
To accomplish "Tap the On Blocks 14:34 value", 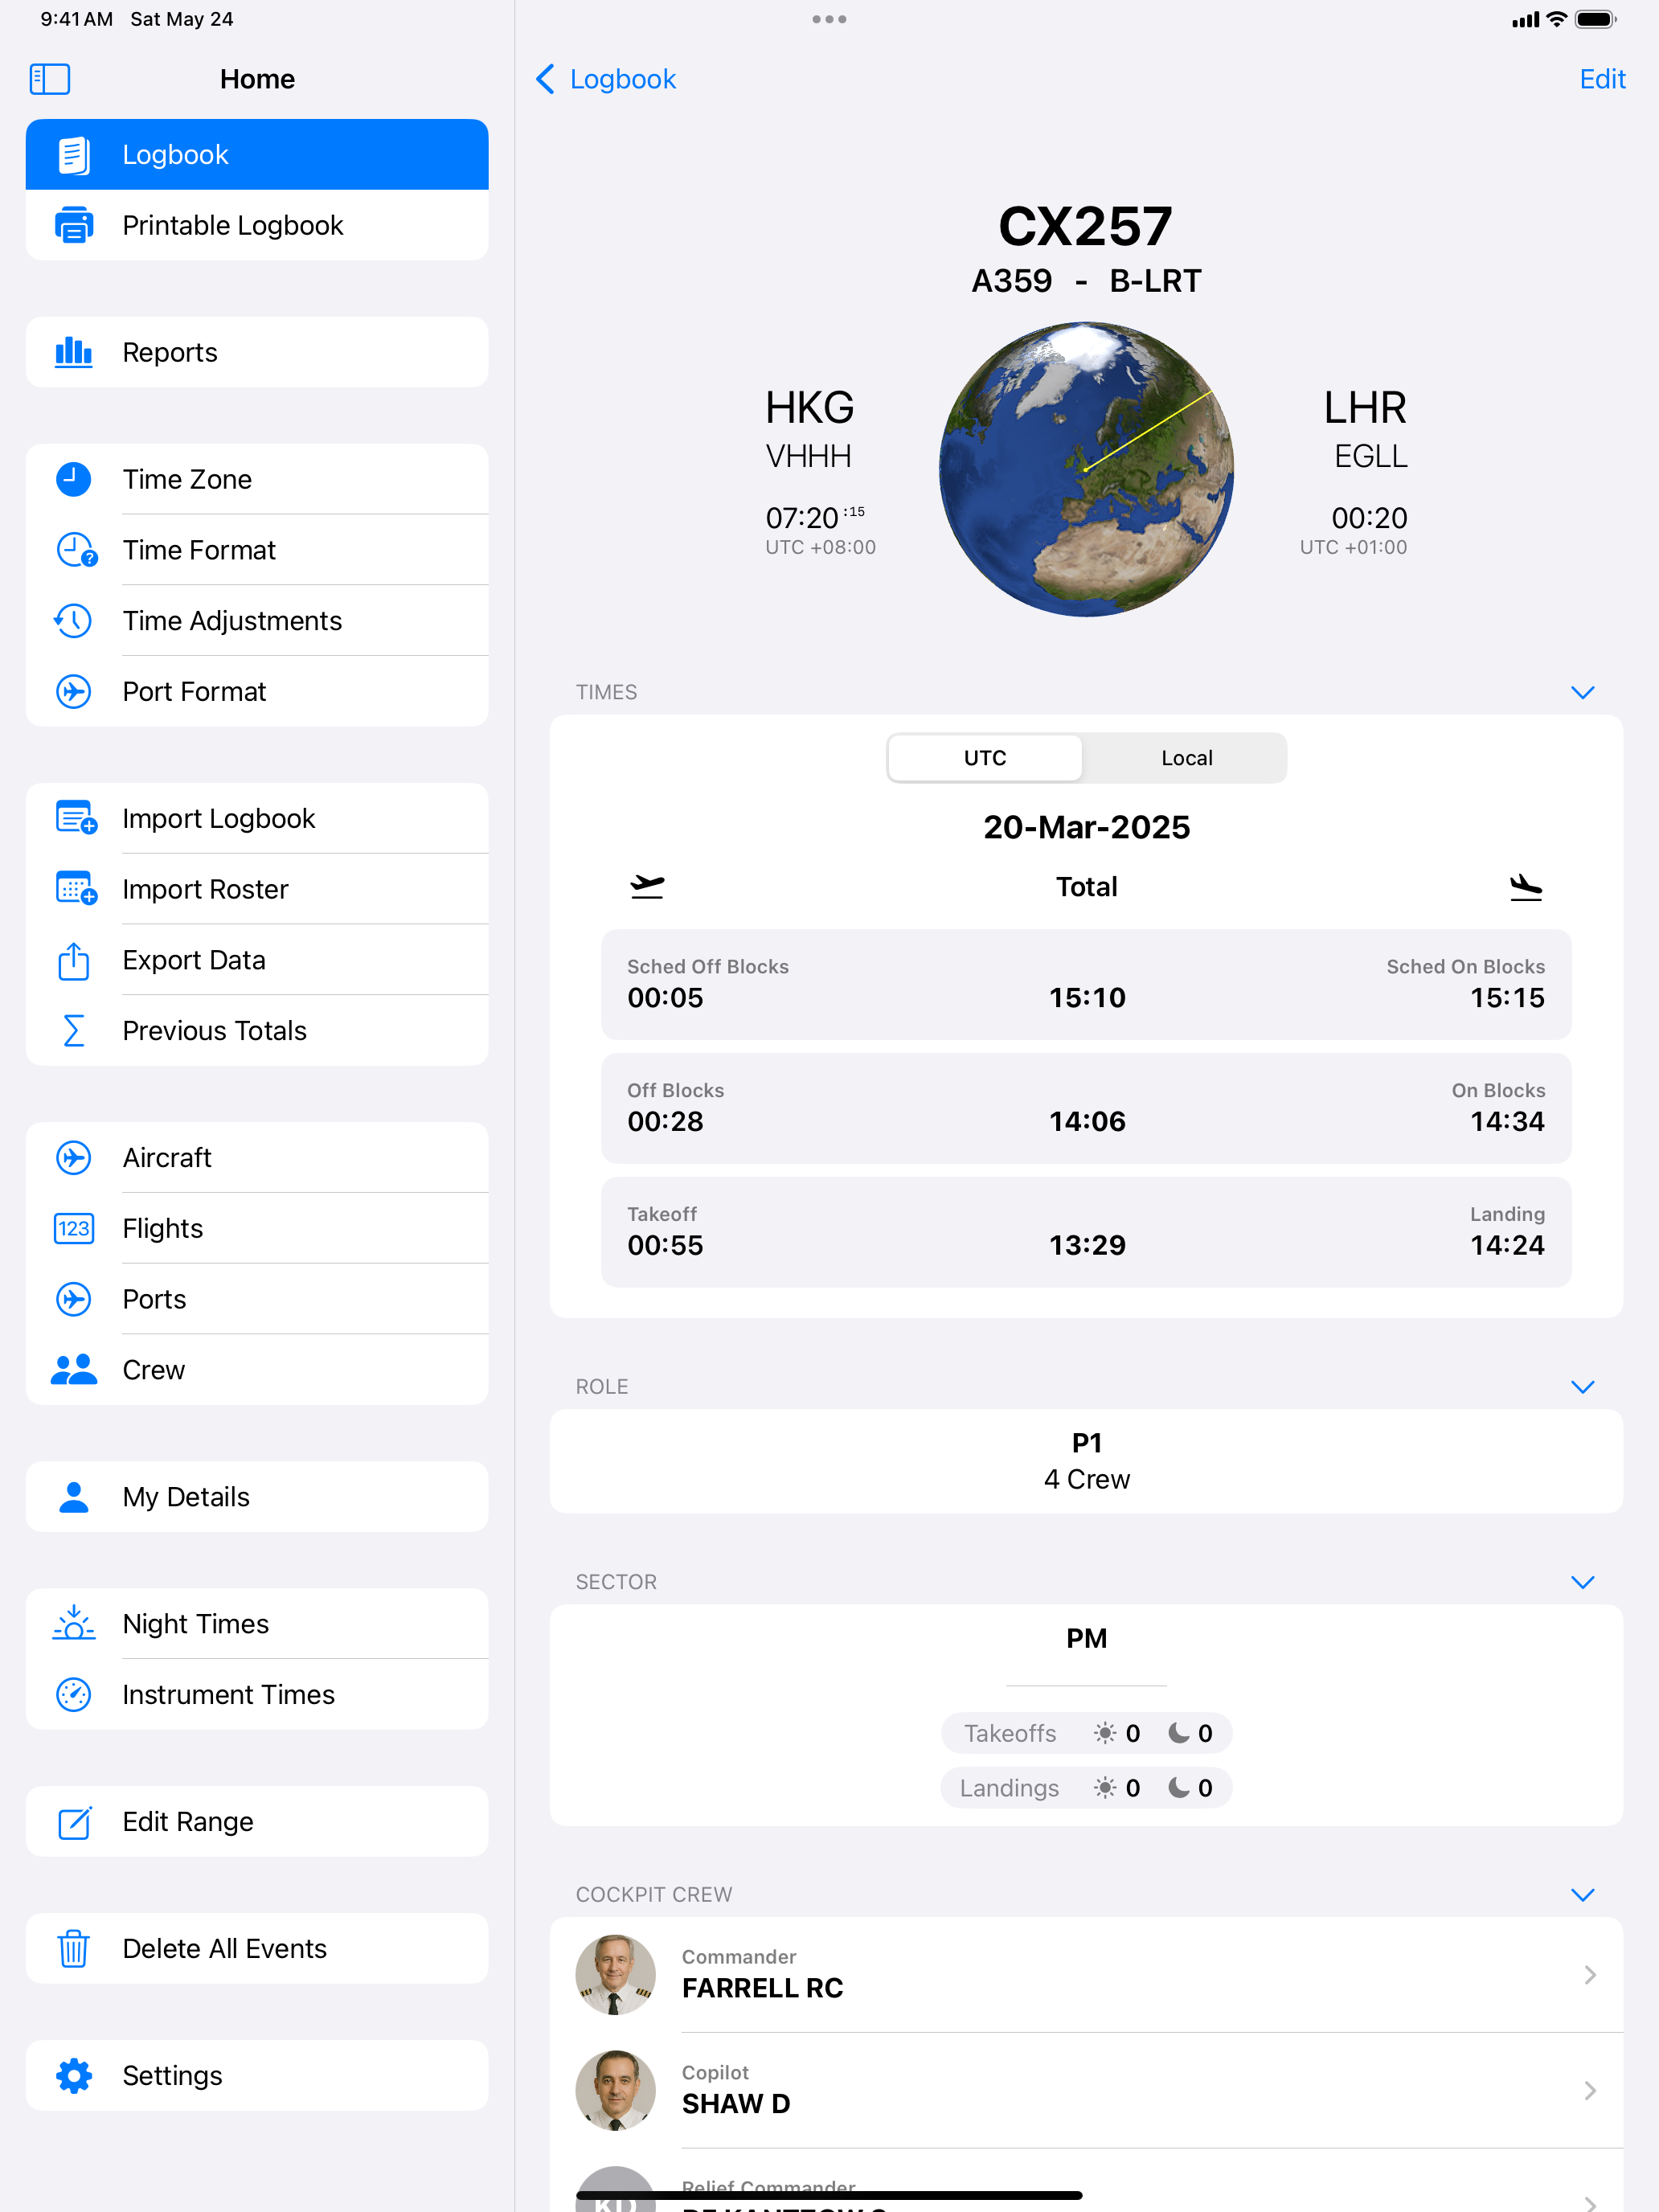I will 1507,1121.
